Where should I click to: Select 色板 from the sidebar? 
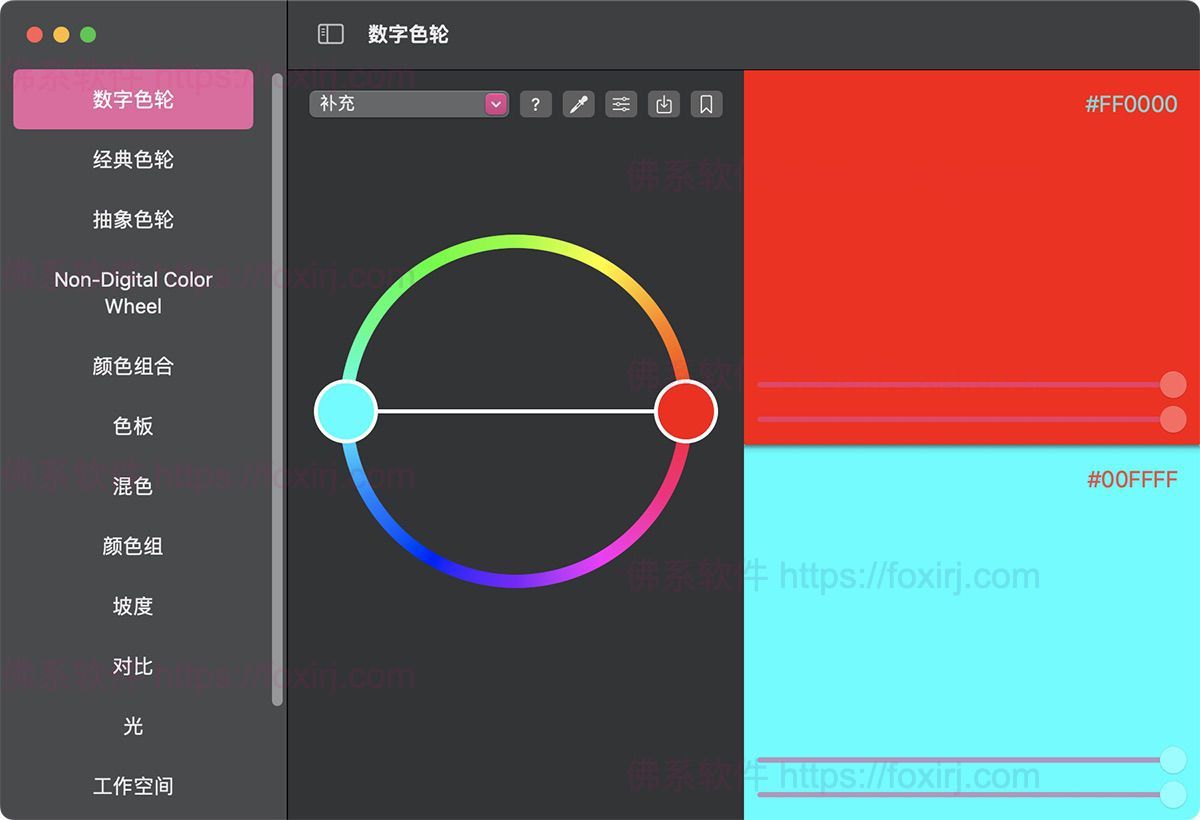point(133,427)
